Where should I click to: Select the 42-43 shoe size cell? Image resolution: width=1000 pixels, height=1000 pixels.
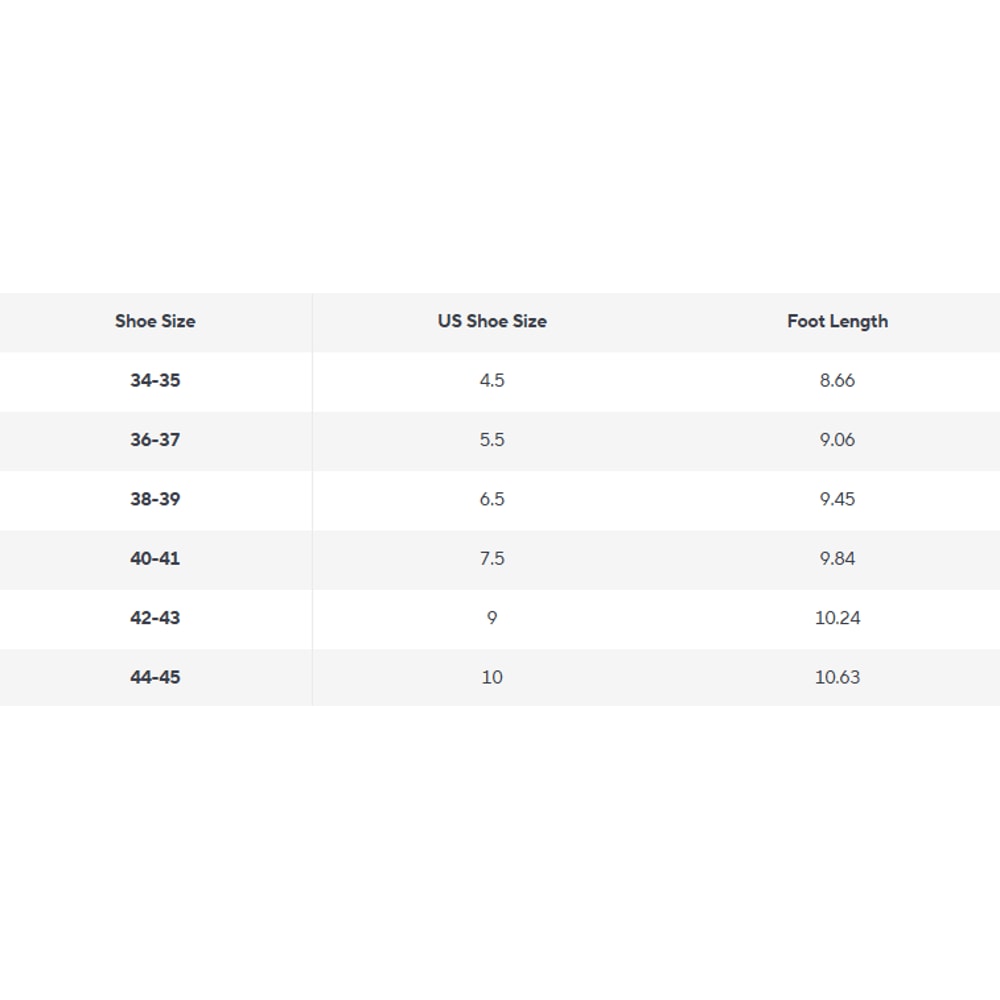[x=155, y=617]
